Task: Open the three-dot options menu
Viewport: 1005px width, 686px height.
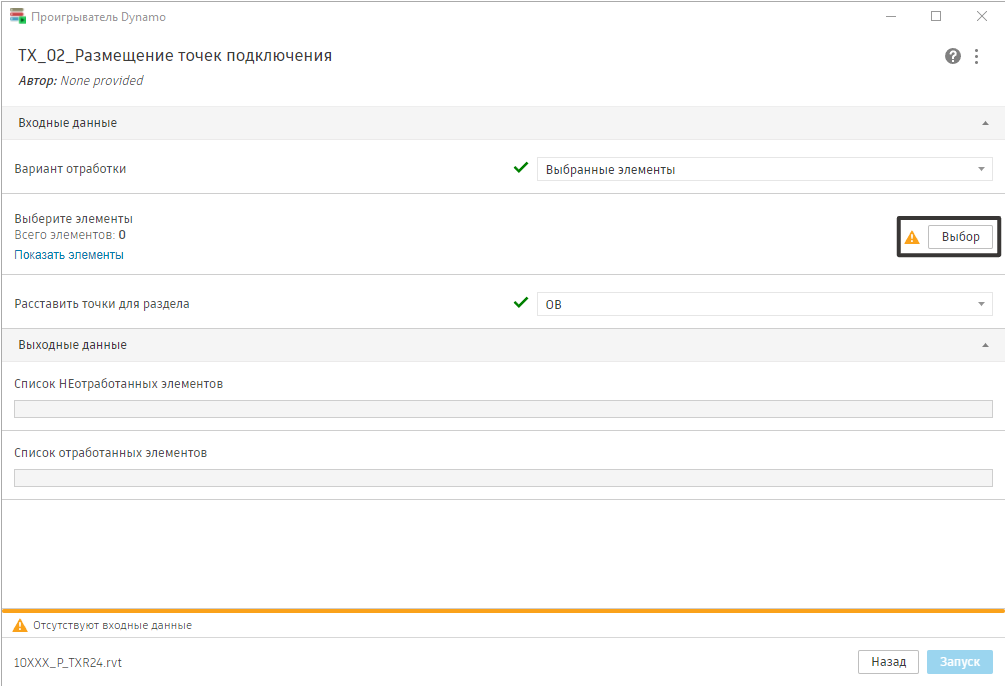Action: click(977, 56)
